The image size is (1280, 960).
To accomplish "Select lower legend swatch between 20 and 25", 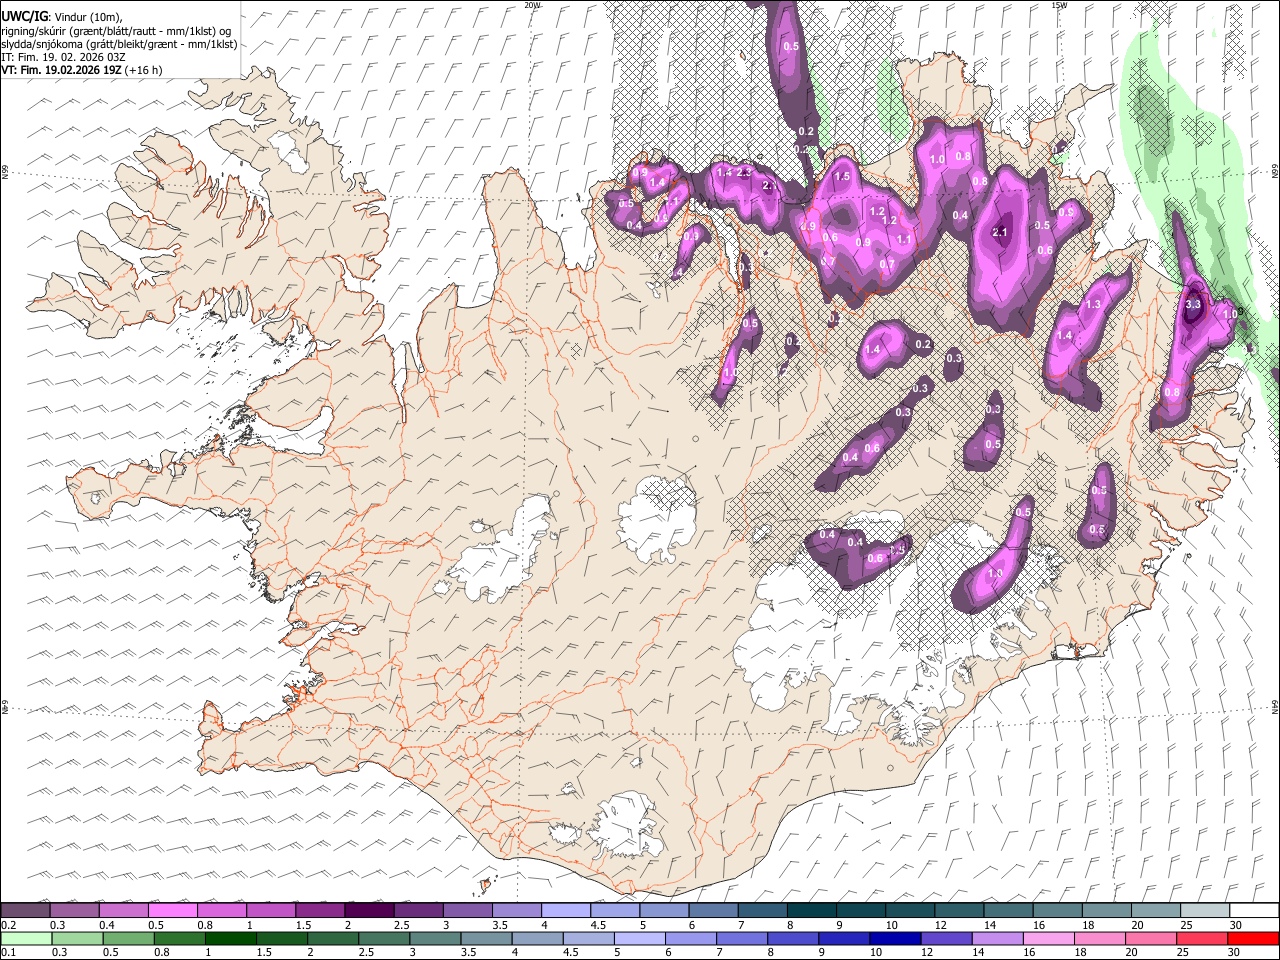I will click(1150, 938).
